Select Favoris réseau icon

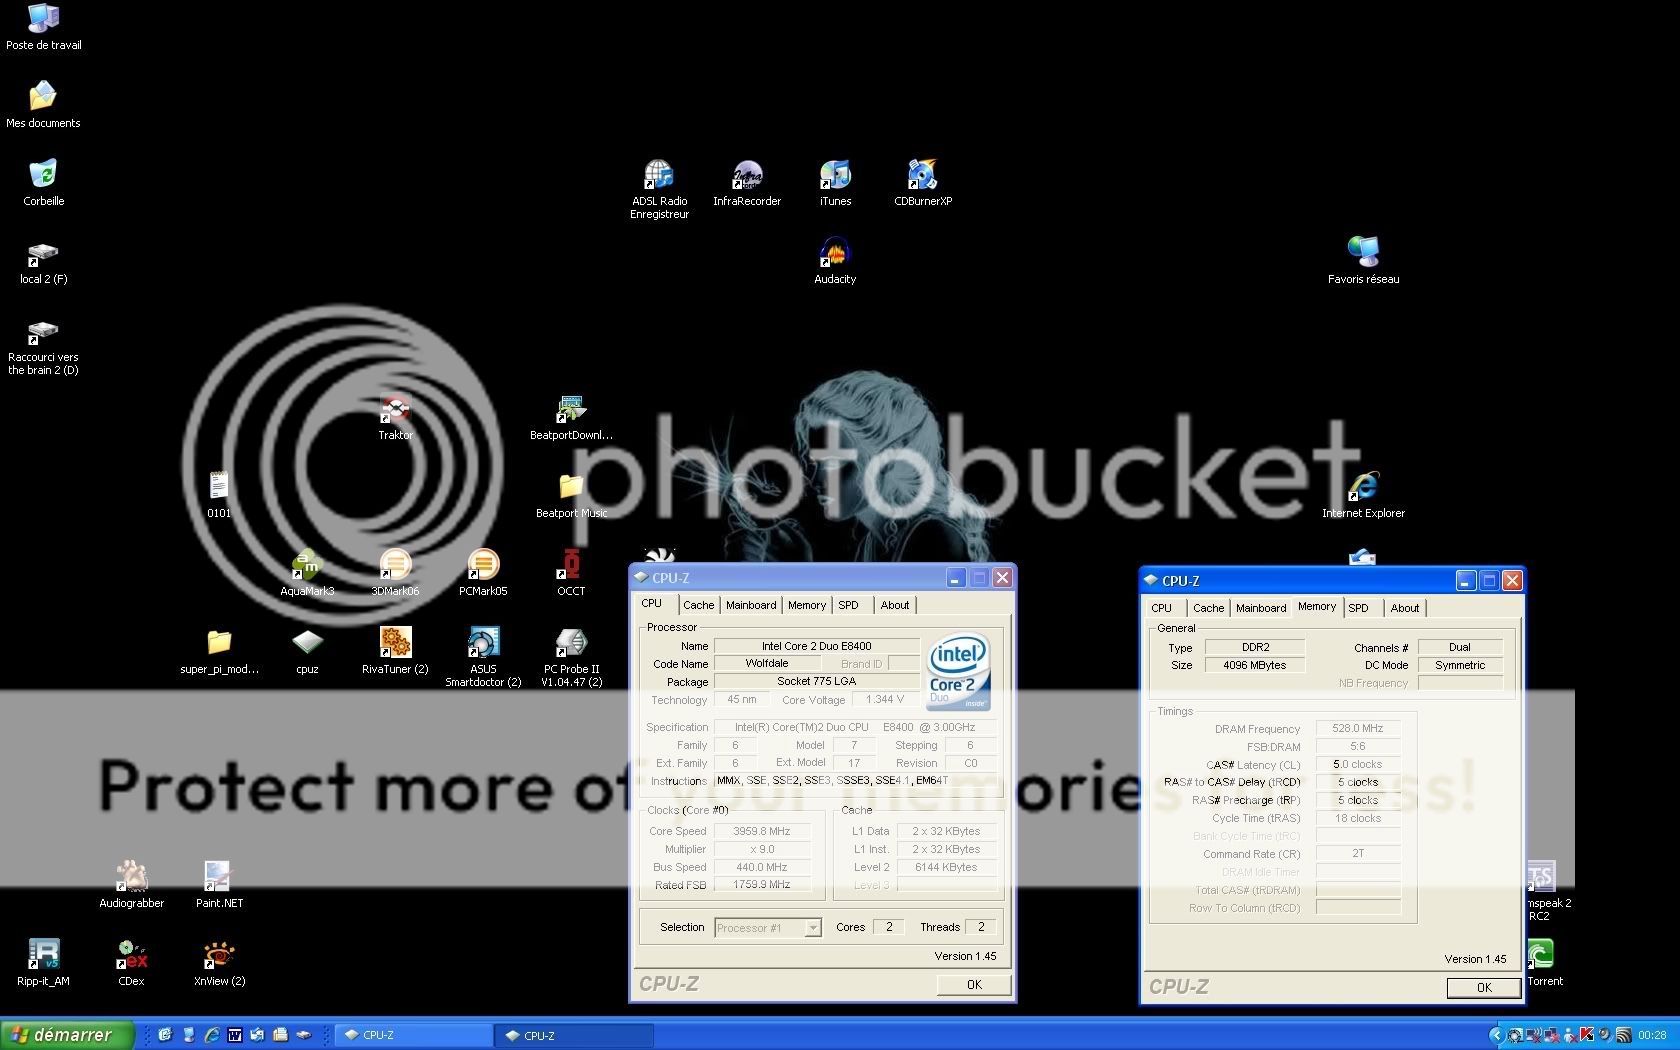click(x=1363, y=260)
